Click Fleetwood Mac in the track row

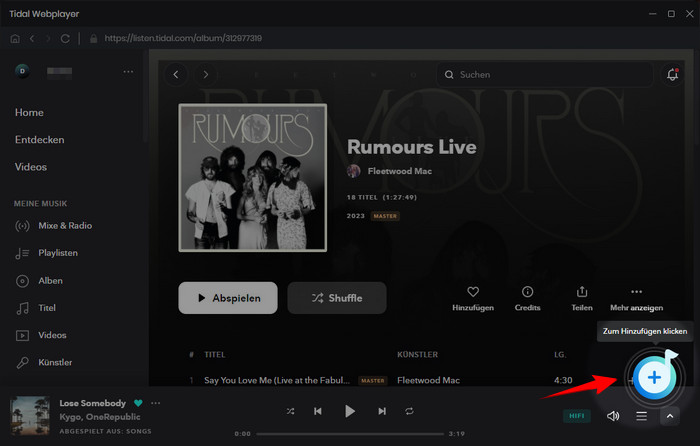(429, 380)
